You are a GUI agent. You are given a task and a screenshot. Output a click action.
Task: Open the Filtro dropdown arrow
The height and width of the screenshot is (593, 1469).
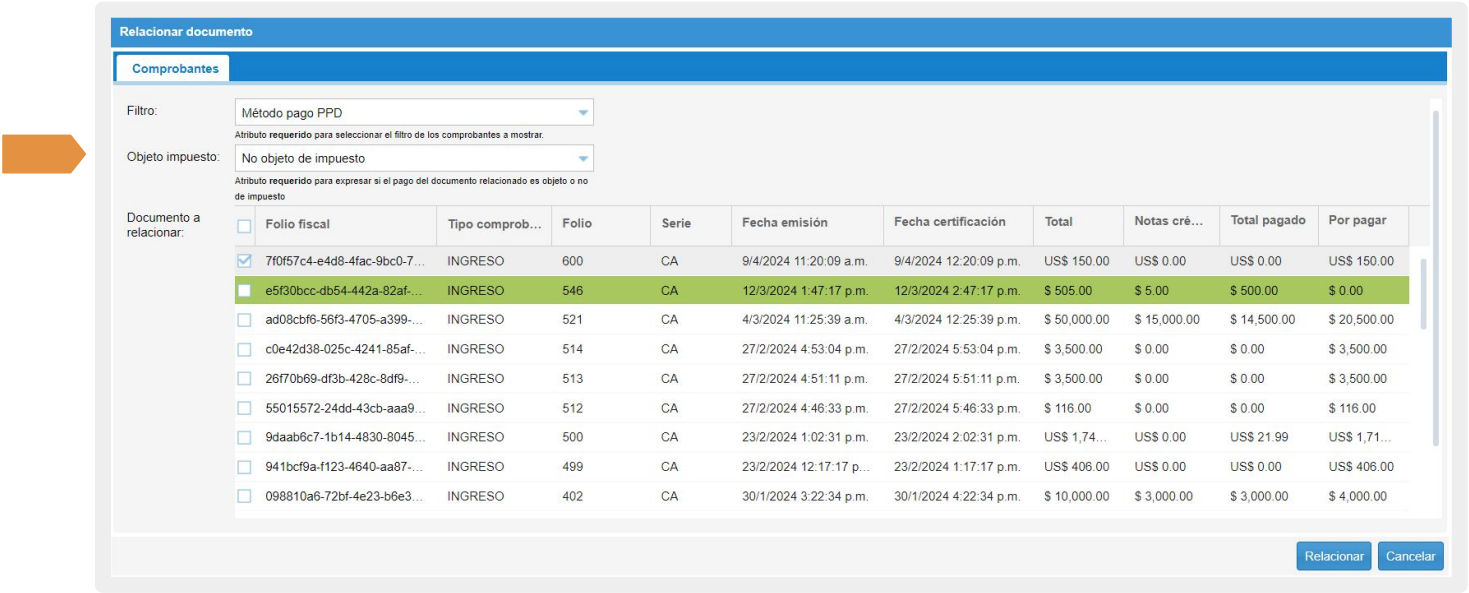(583, 113)
